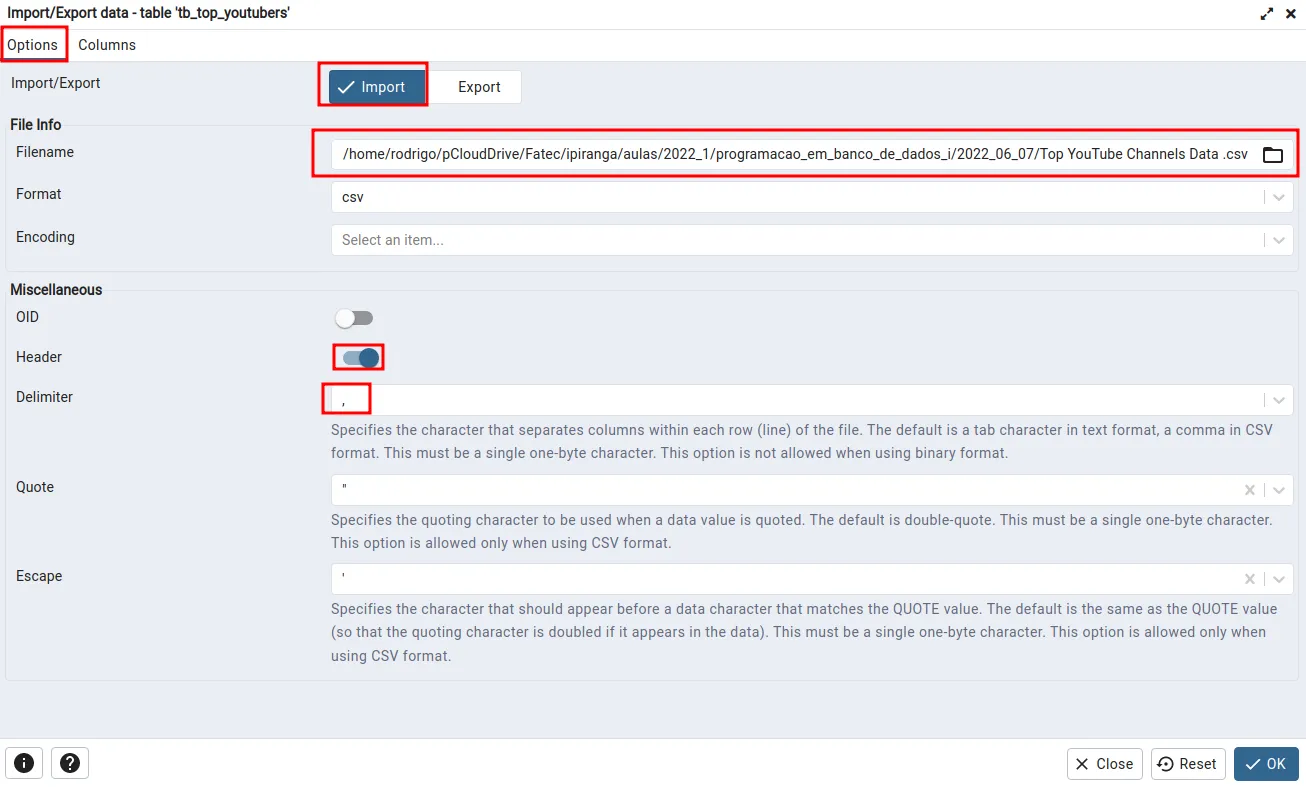Click the 'Delimiter' label

pyautogui.click(x=44, y=397)
